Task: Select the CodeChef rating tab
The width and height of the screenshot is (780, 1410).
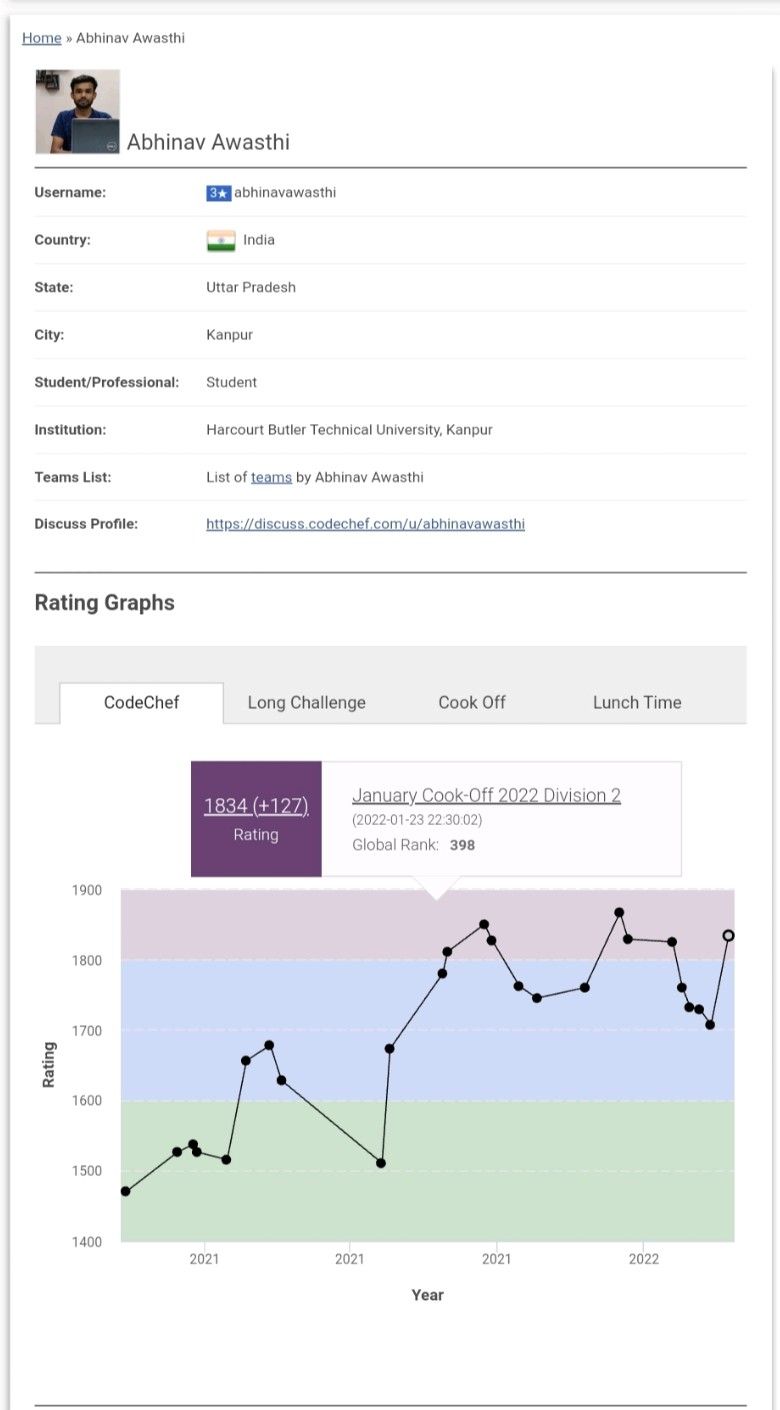Action: click(x=141, y=702)
